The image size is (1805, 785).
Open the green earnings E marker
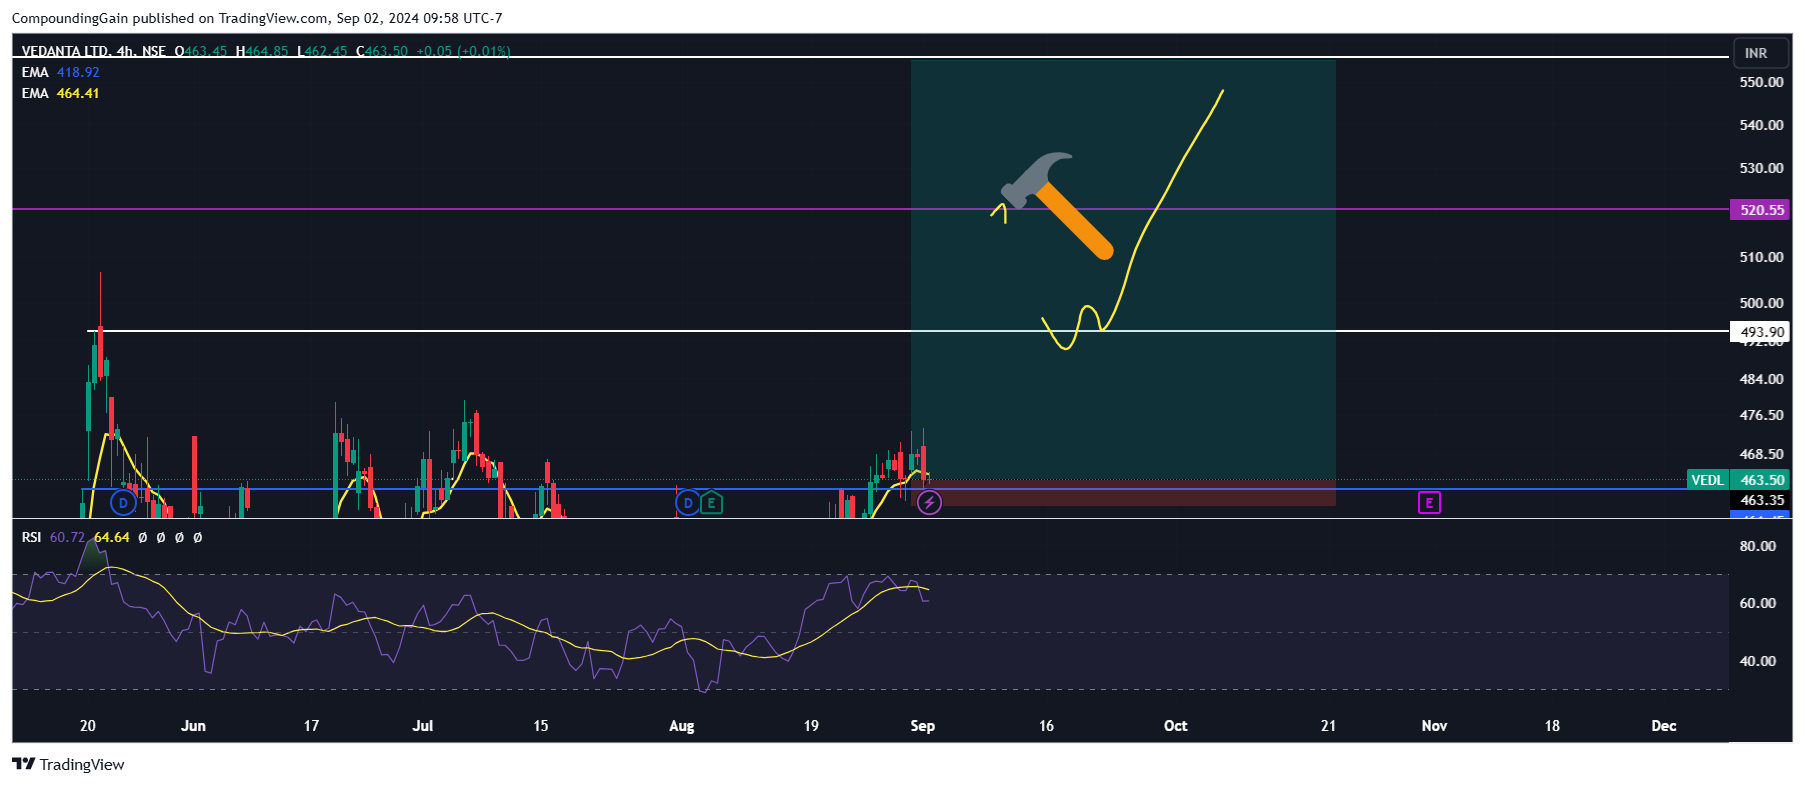pyautogui.click(x=711, y=503)
